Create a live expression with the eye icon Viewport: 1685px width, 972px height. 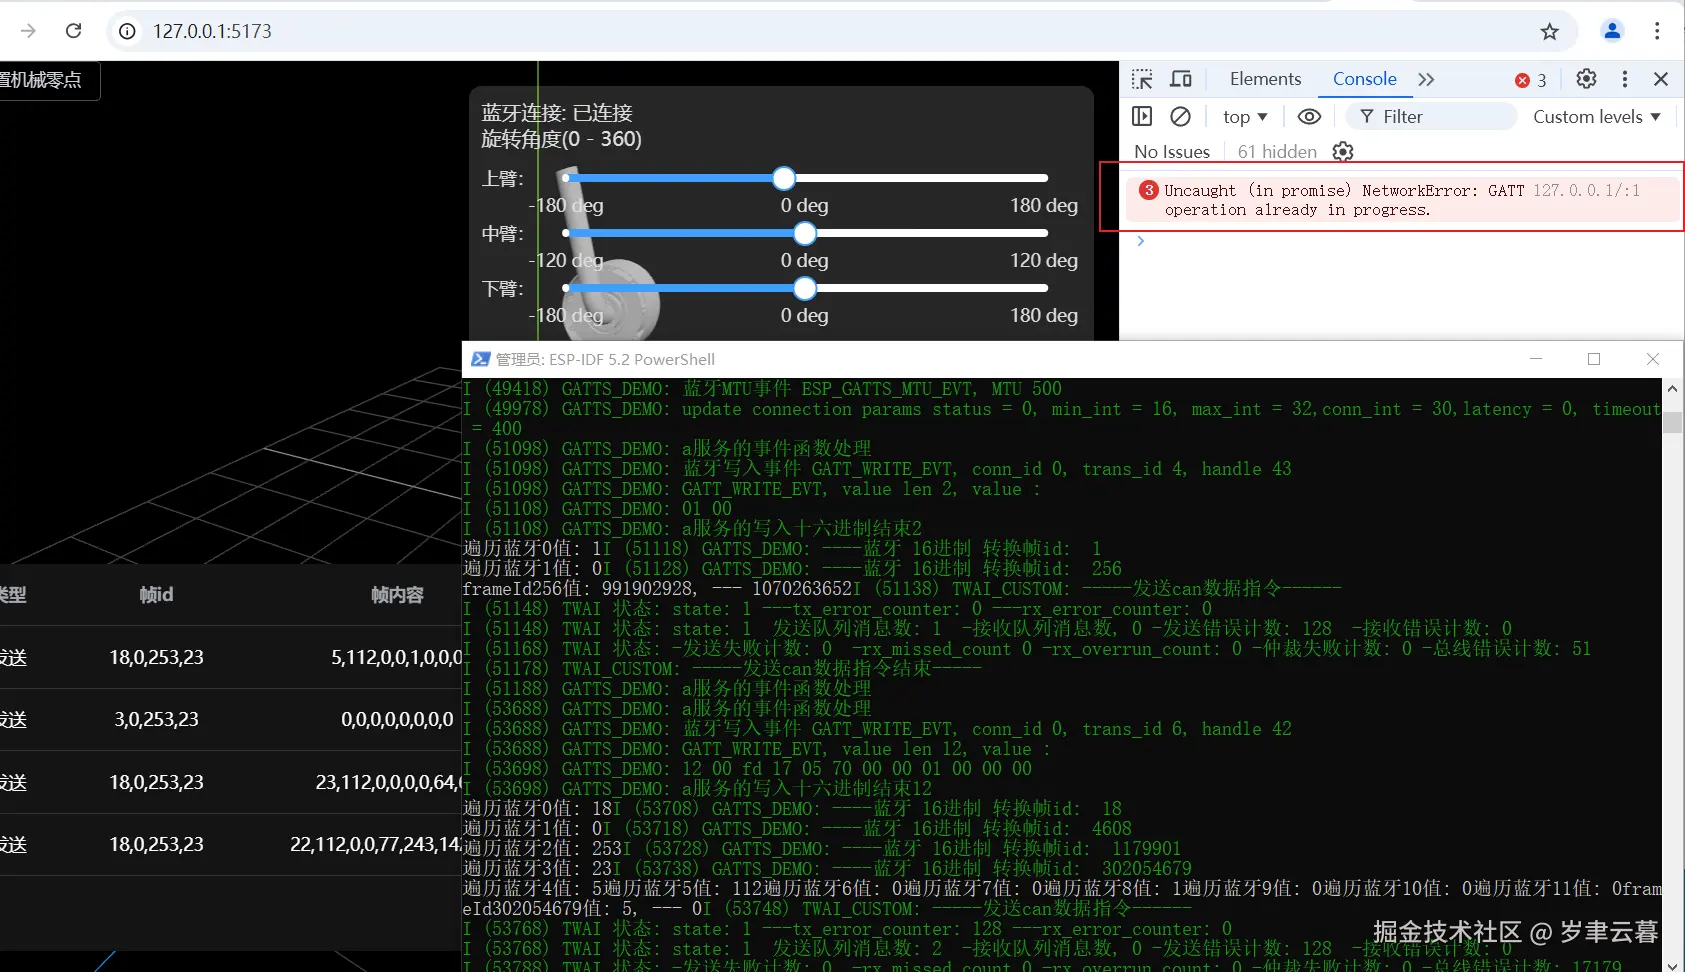pos(1309,117)
